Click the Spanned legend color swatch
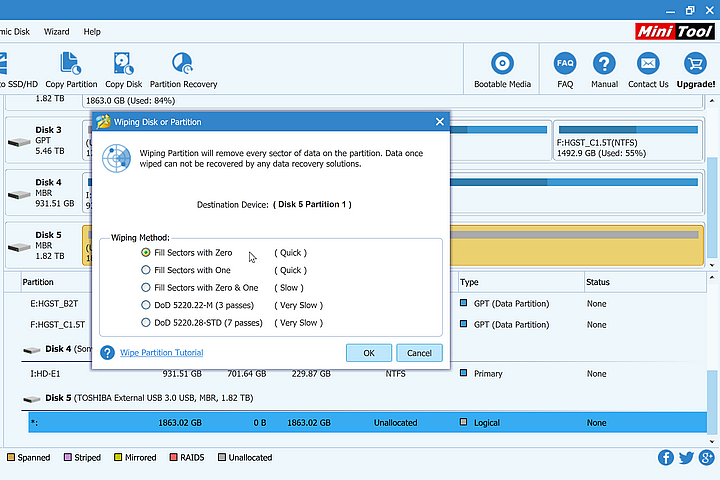Image resolution: width=720 pixels, height=480 pixels. click(x=11, y=457)
